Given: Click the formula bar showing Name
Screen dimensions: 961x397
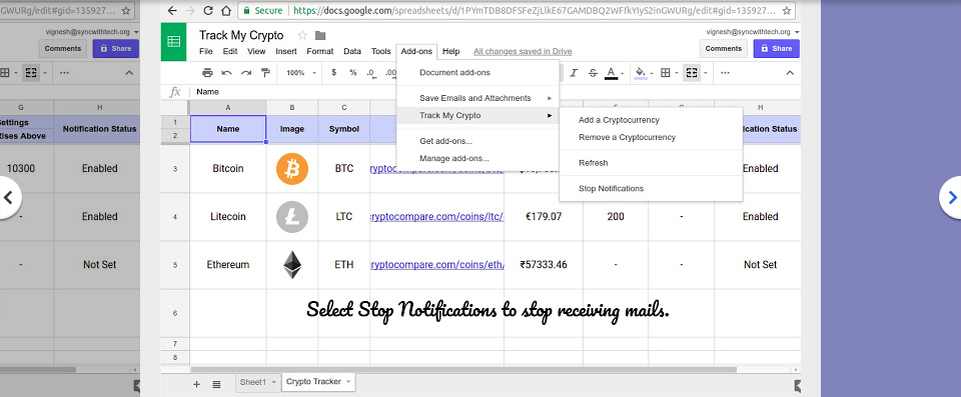Looking at the screenshot, I should click(495, 92).
